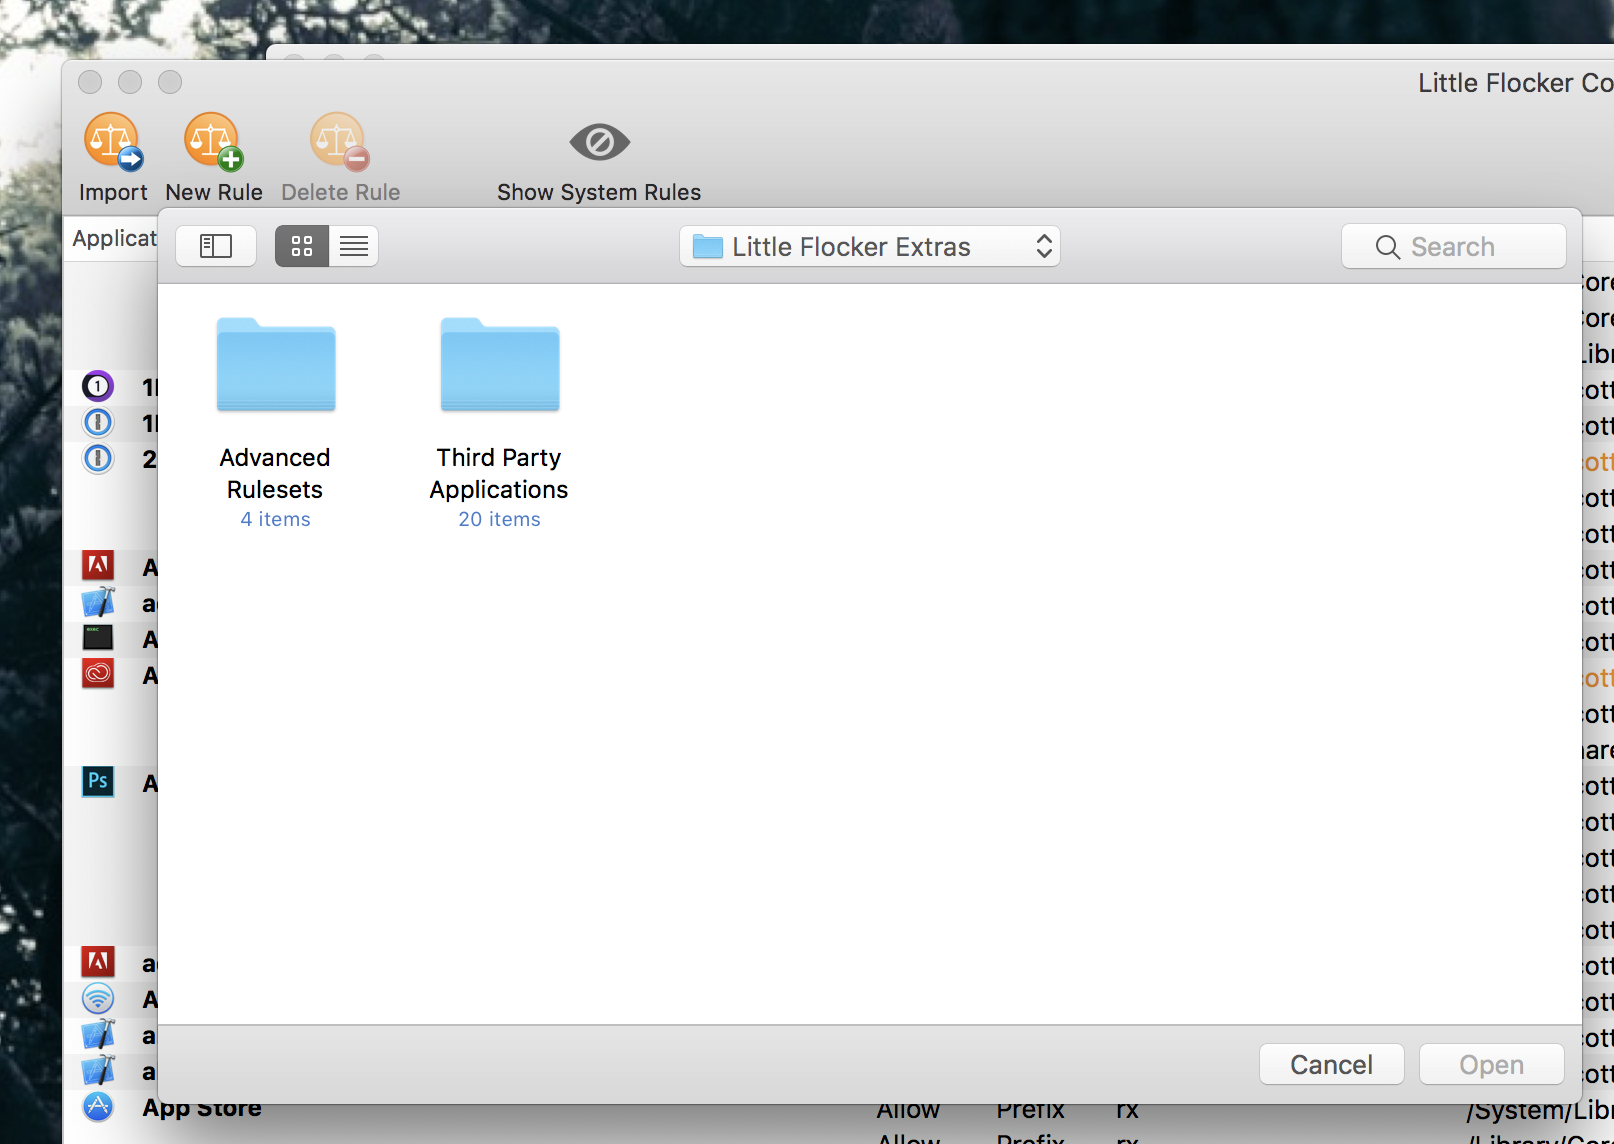Open the Little Flocker Extras location dropdown

pos(869,247)
